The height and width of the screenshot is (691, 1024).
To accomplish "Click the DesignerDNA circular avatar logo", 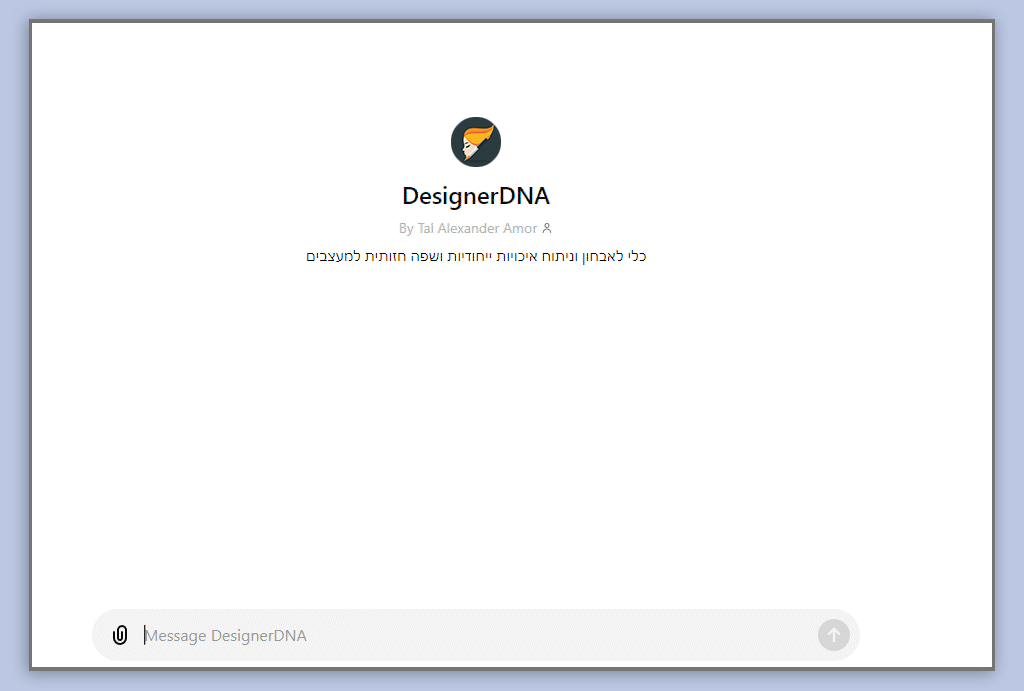I will point(475,142).
